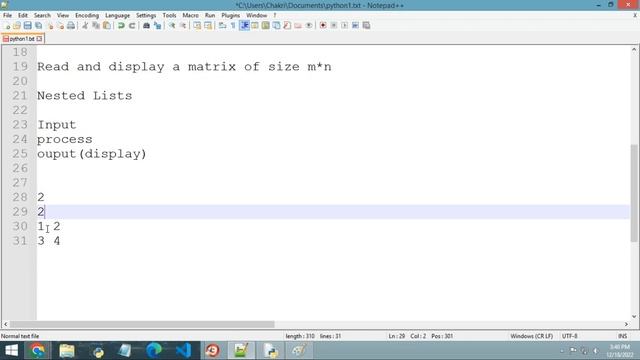
Task: Click the 'ouput(display)' line
Action: (91, 154)
